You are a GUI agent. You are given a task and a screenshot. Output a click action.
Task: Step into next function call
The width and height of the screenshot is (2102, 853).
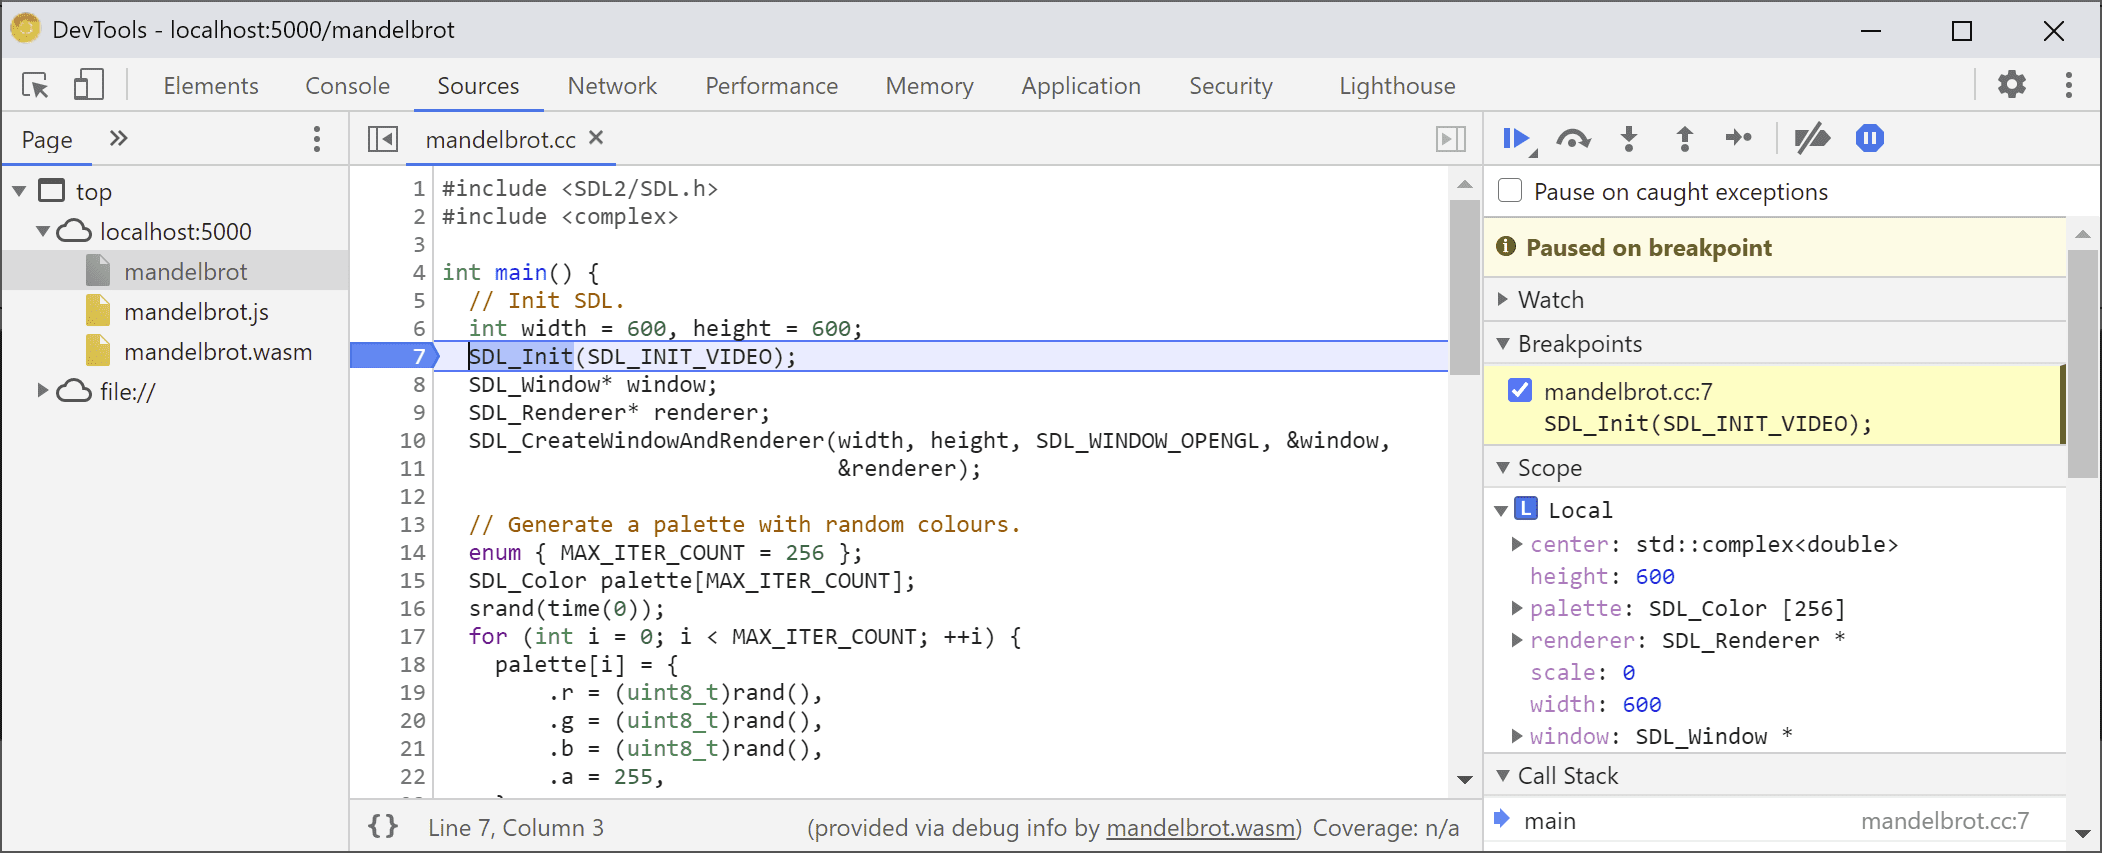click(1629, 139)
